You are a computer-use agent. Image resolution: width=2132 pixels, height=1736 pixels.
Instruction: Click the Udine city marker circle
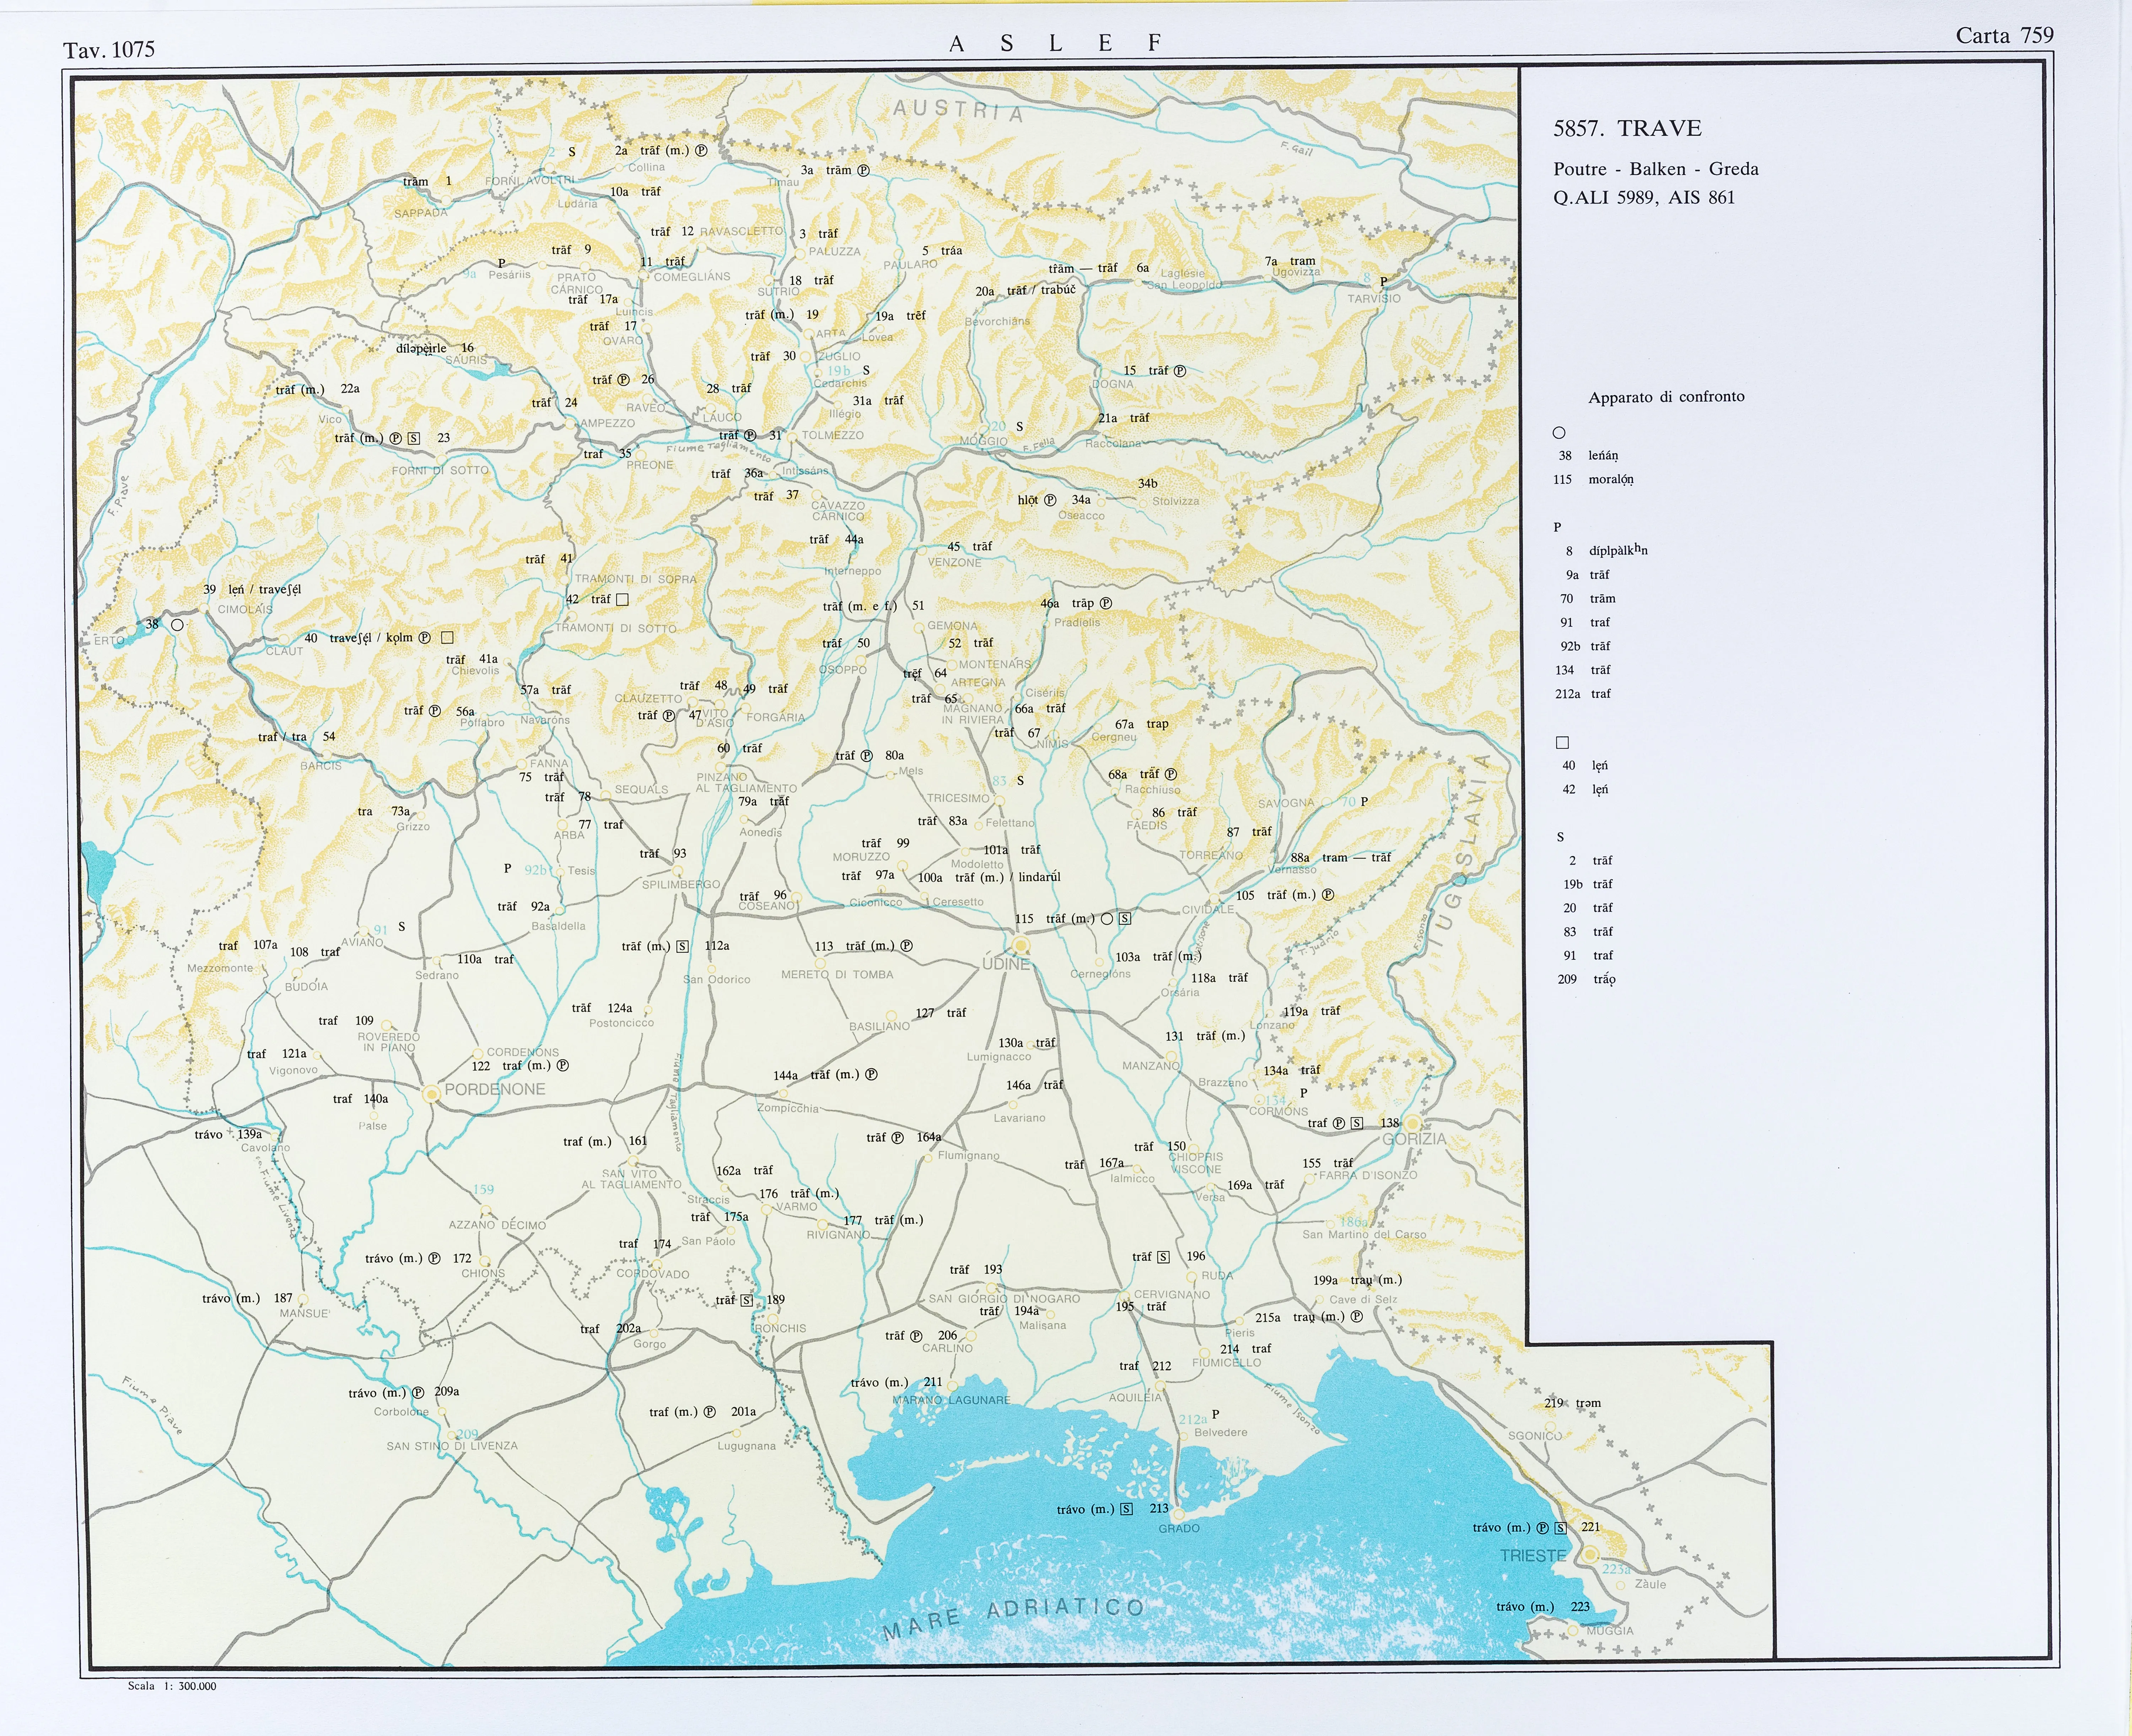tap(1021, 945)
